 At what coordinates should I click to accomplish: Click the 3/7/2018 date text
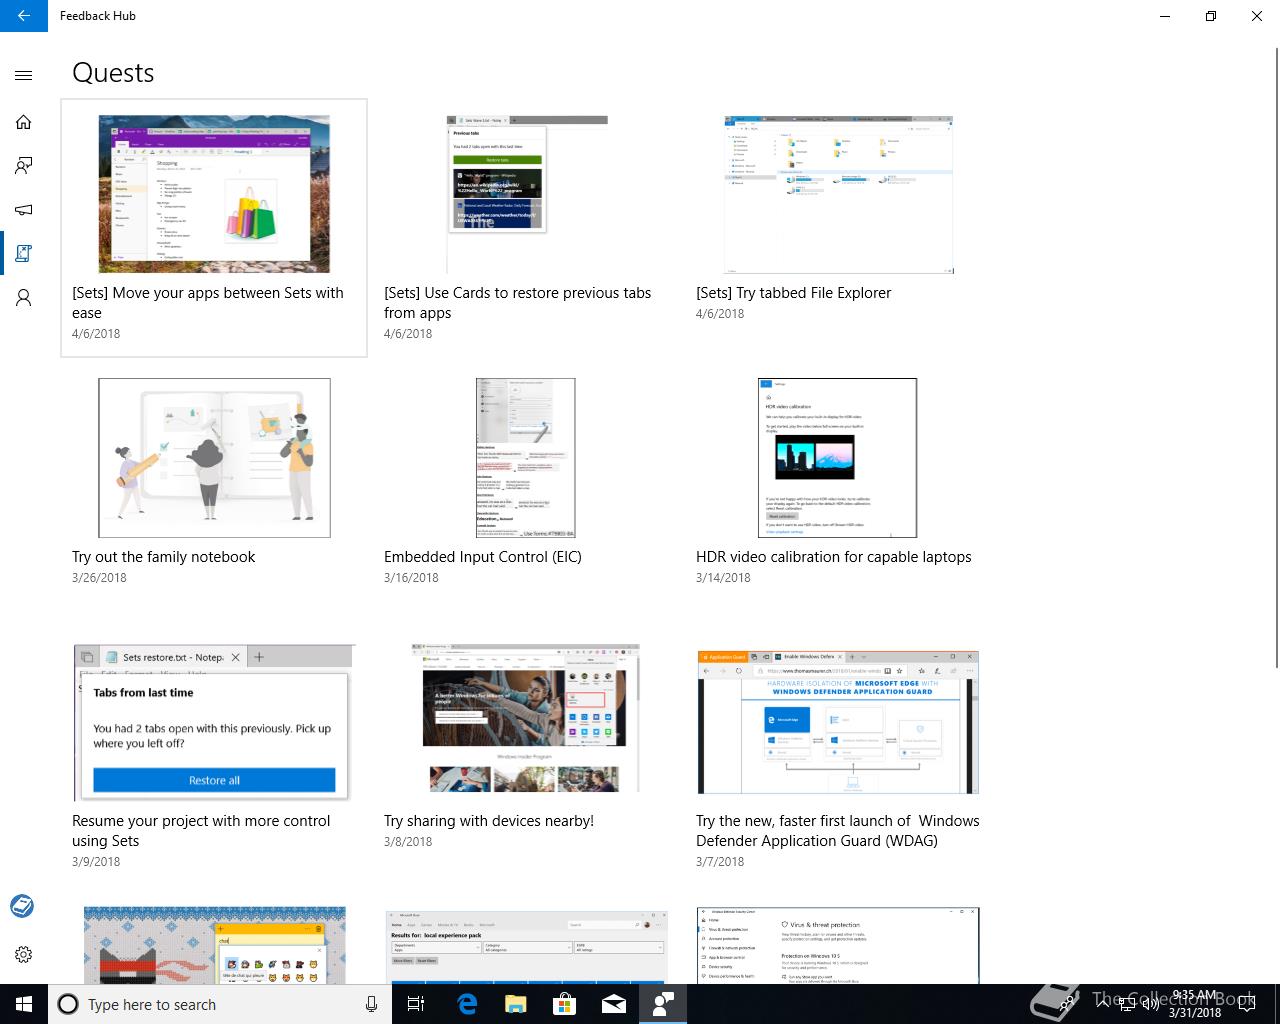tap(720, 862)
